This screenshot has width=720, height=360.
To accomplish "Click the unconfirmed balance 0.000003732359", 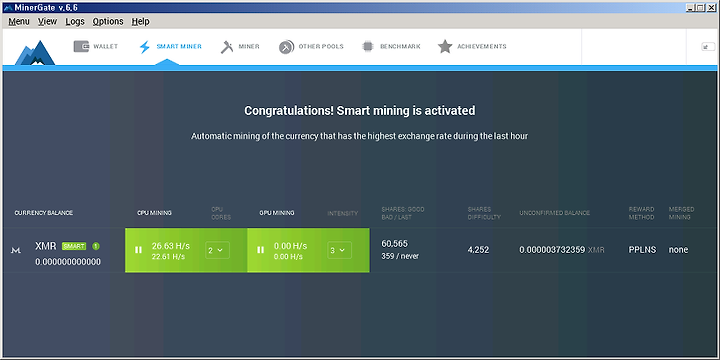I will click(552, 250).
